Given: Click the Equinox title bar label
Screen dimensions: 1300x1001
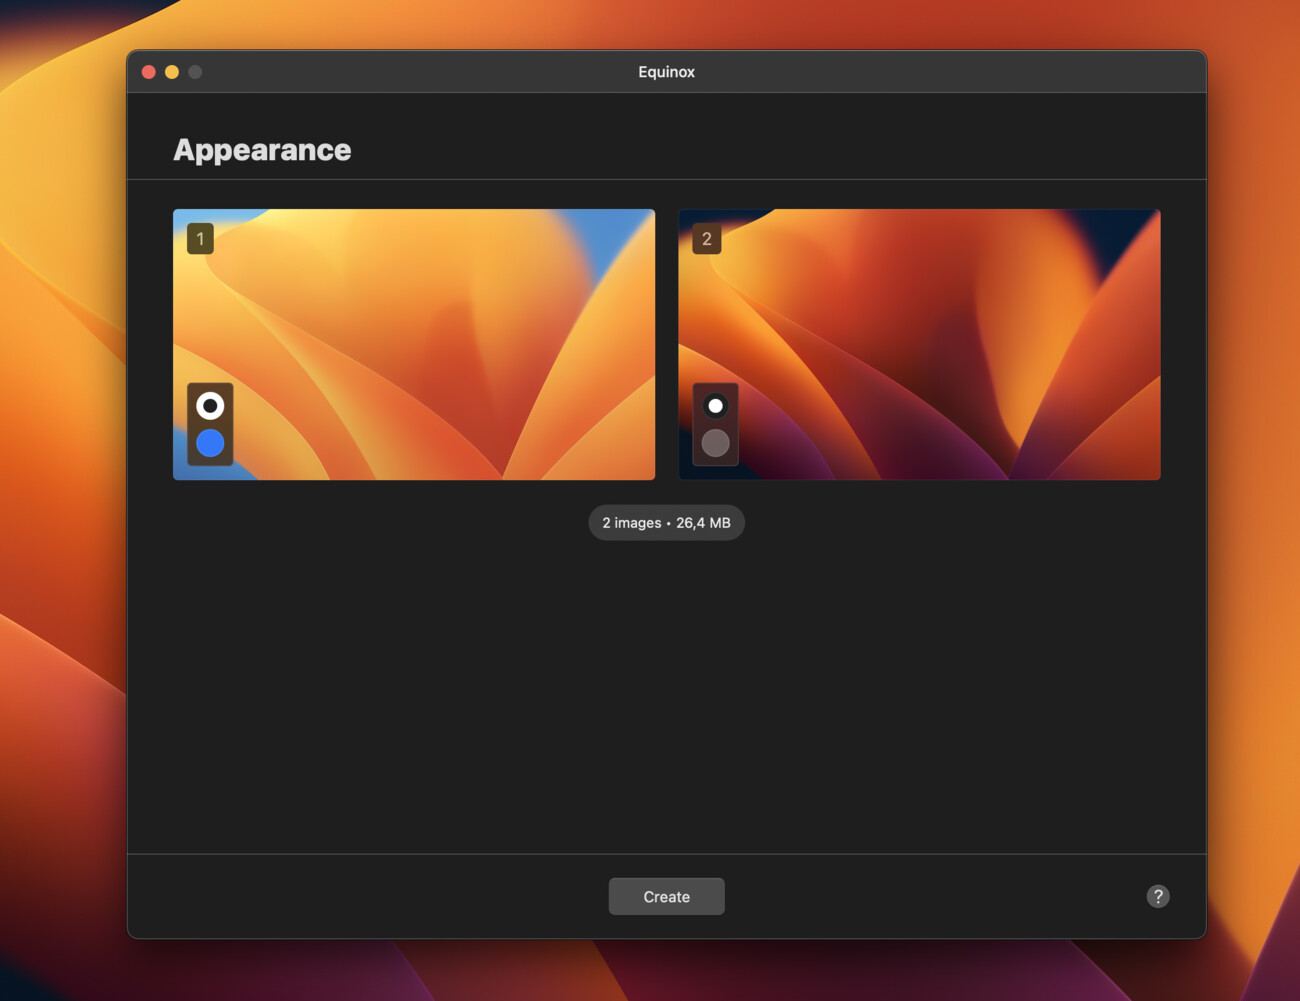Looking at the screenshot, I should pyautogui.click(x=666, y=71).
